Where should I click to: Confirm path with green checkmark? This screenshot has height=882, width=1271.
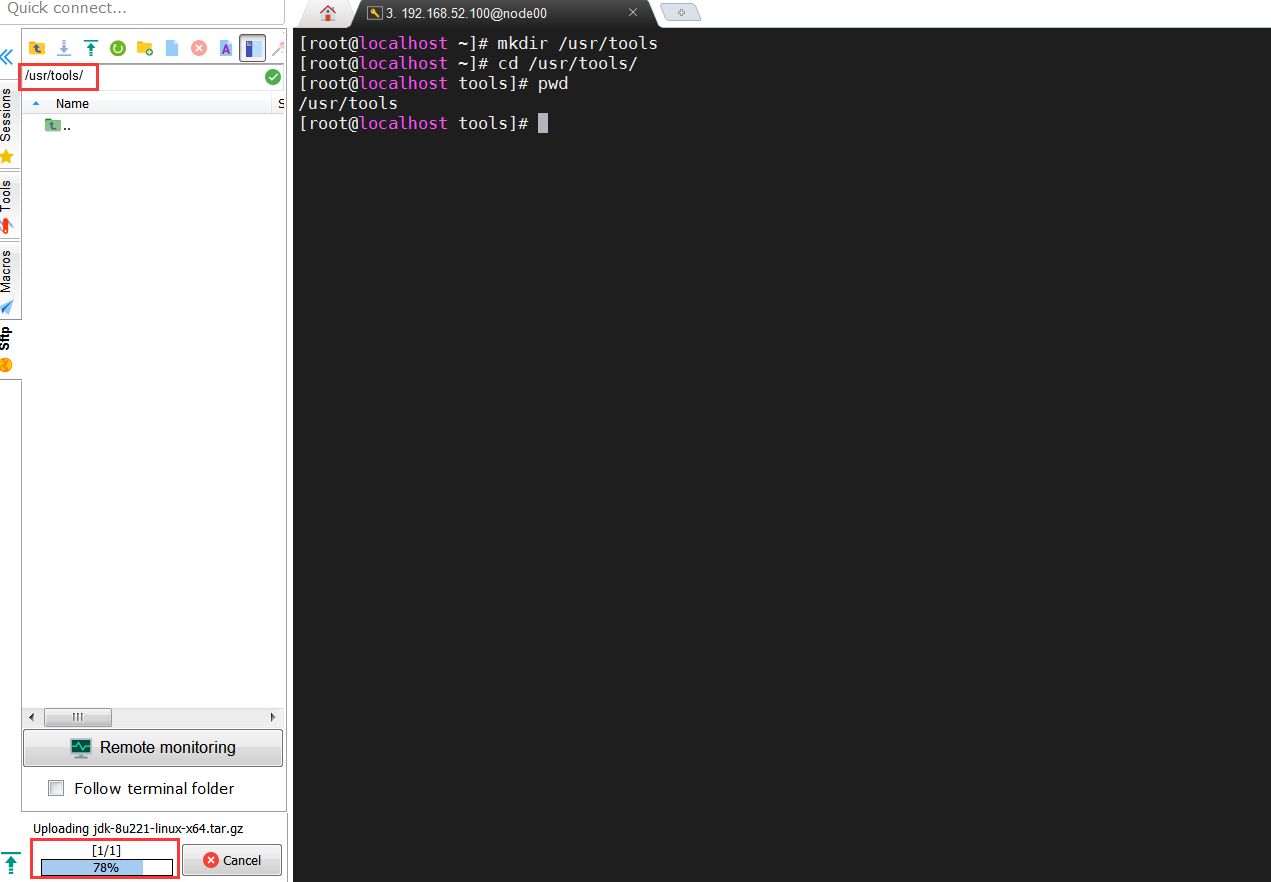273,77
